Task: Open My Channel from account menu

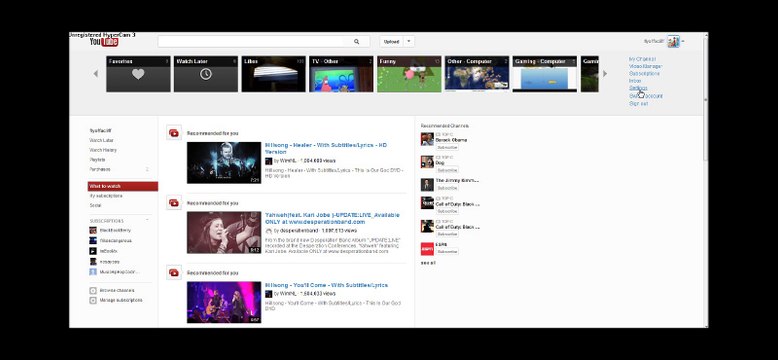Action: point(642,59)
